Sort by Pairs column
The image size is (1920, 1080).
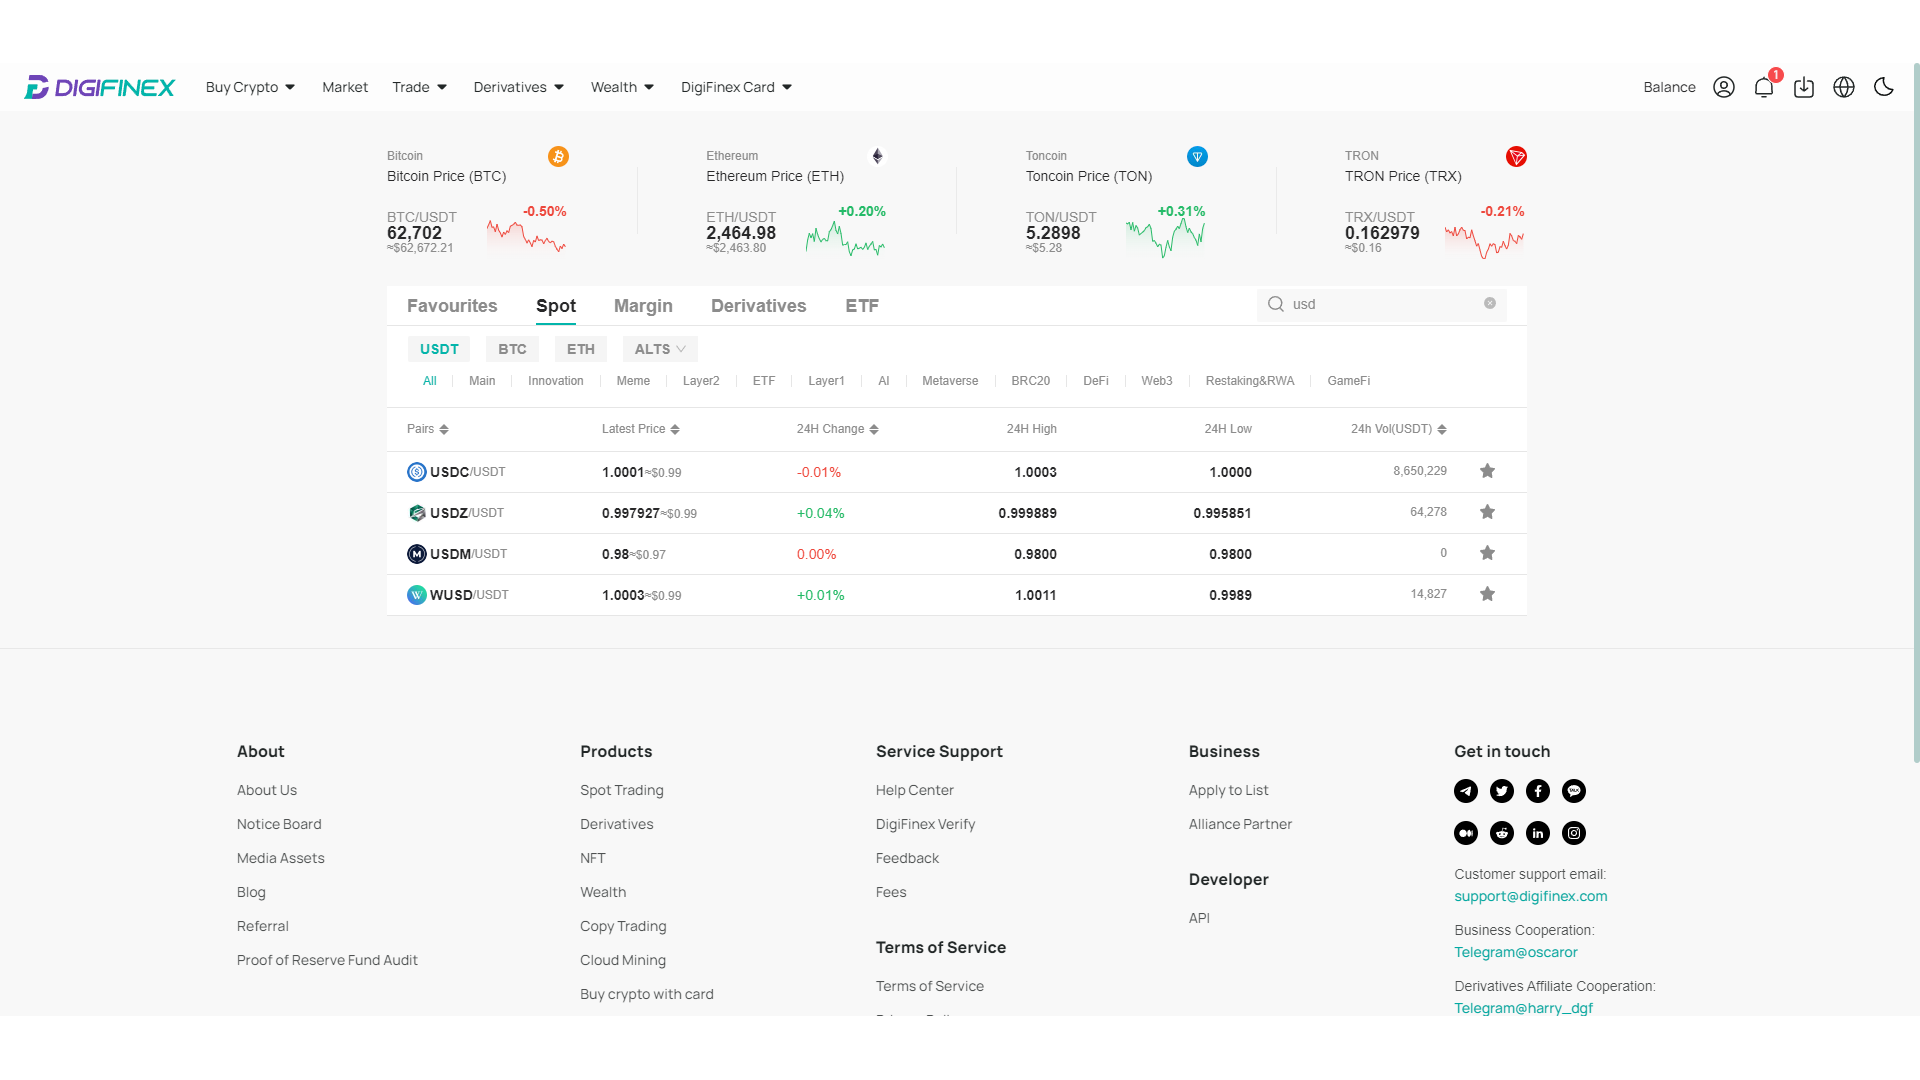(x=428, y=429)
